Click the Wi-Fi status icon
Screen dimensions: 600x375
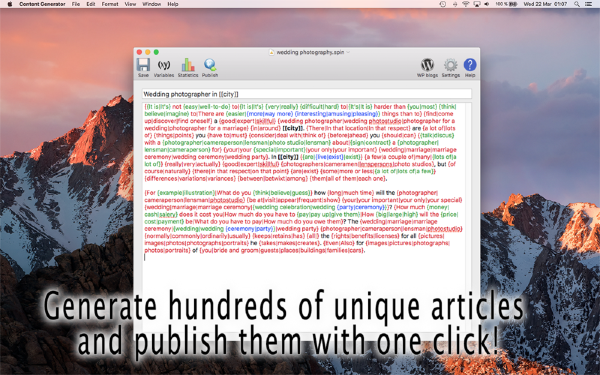pyautogui.click(x=466, y=4)
